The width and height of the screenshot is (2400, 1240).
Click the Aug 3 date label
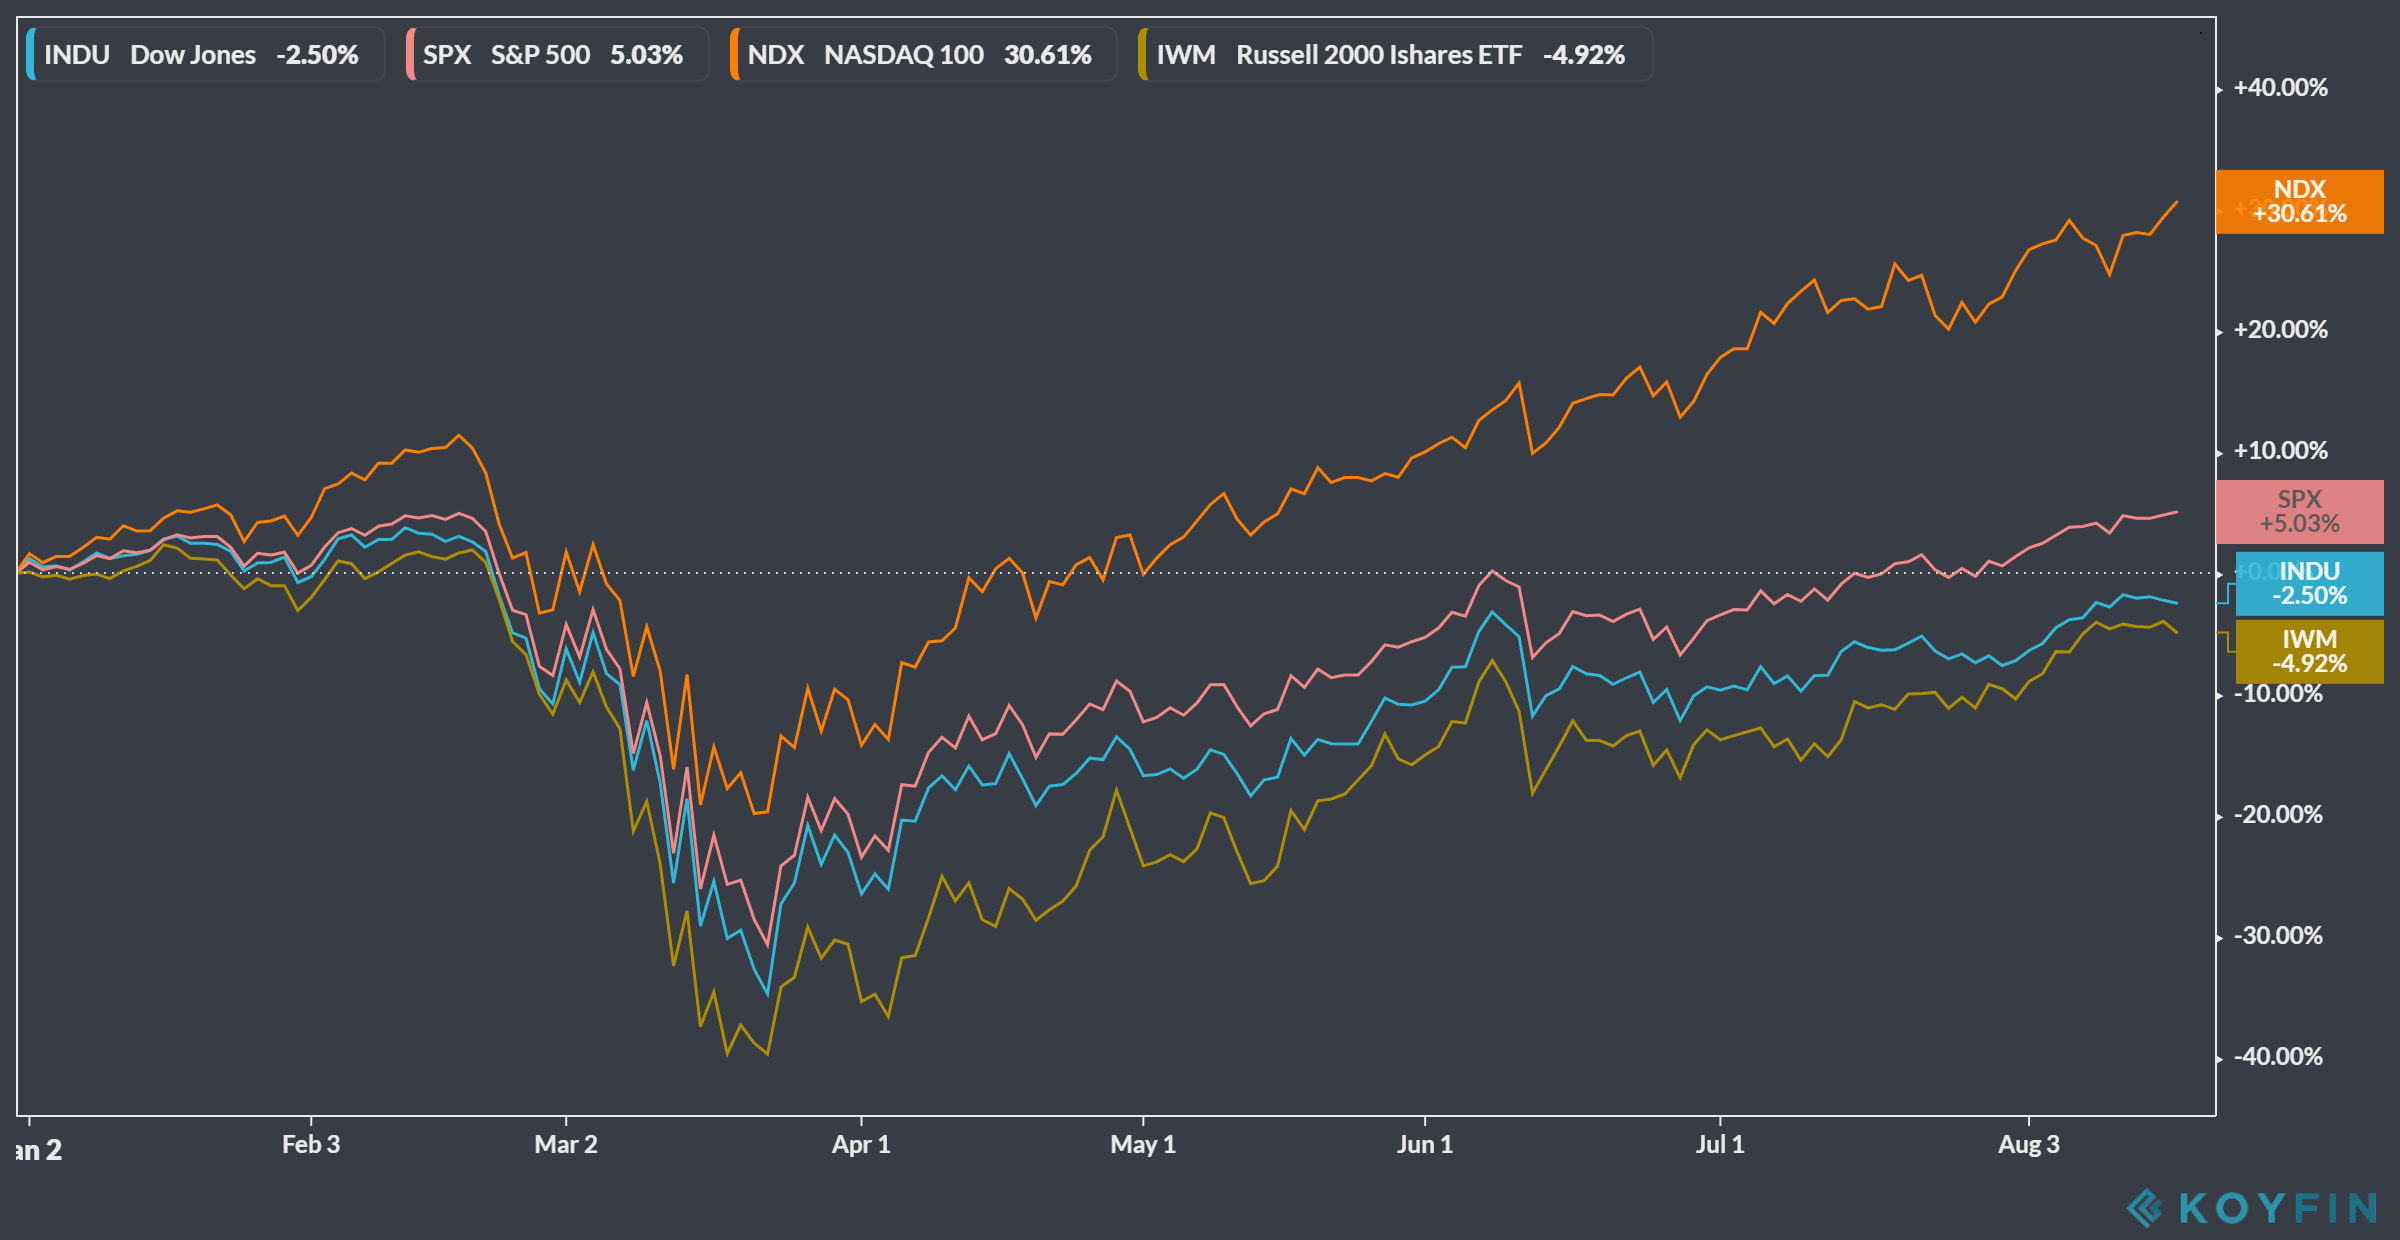(x=2029, y=1145)
